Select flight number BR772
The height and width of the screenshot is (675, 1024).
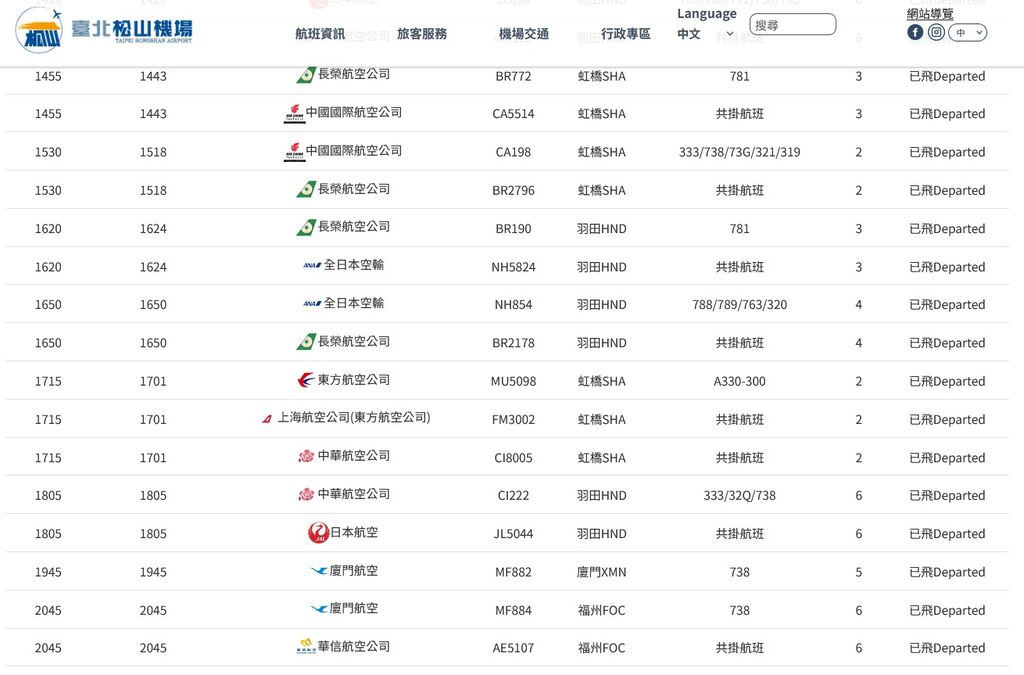click(x=513, y=76)
